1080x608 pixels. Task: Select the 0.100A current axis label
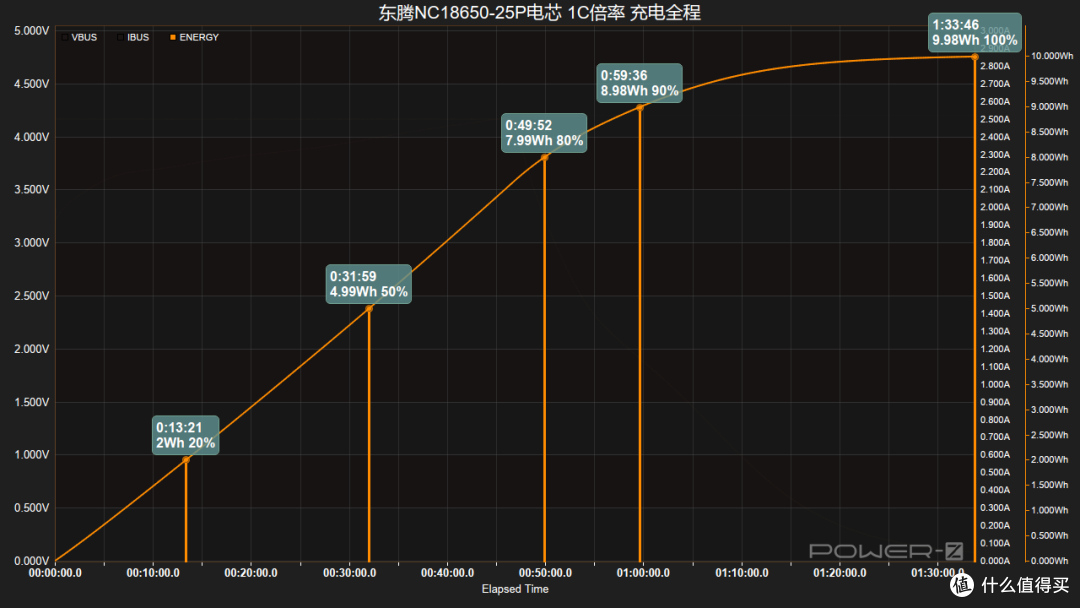[995, 543]
